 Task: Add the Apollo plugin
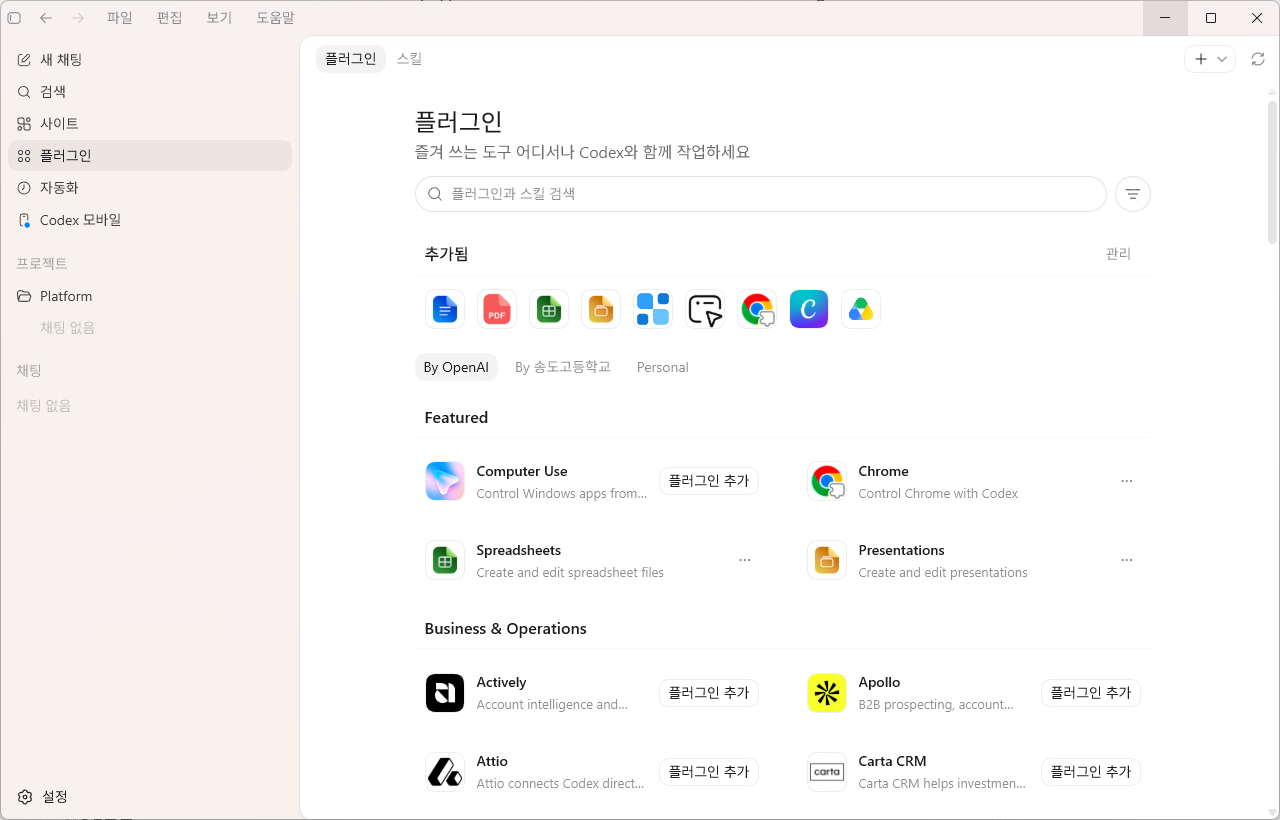1091,692
